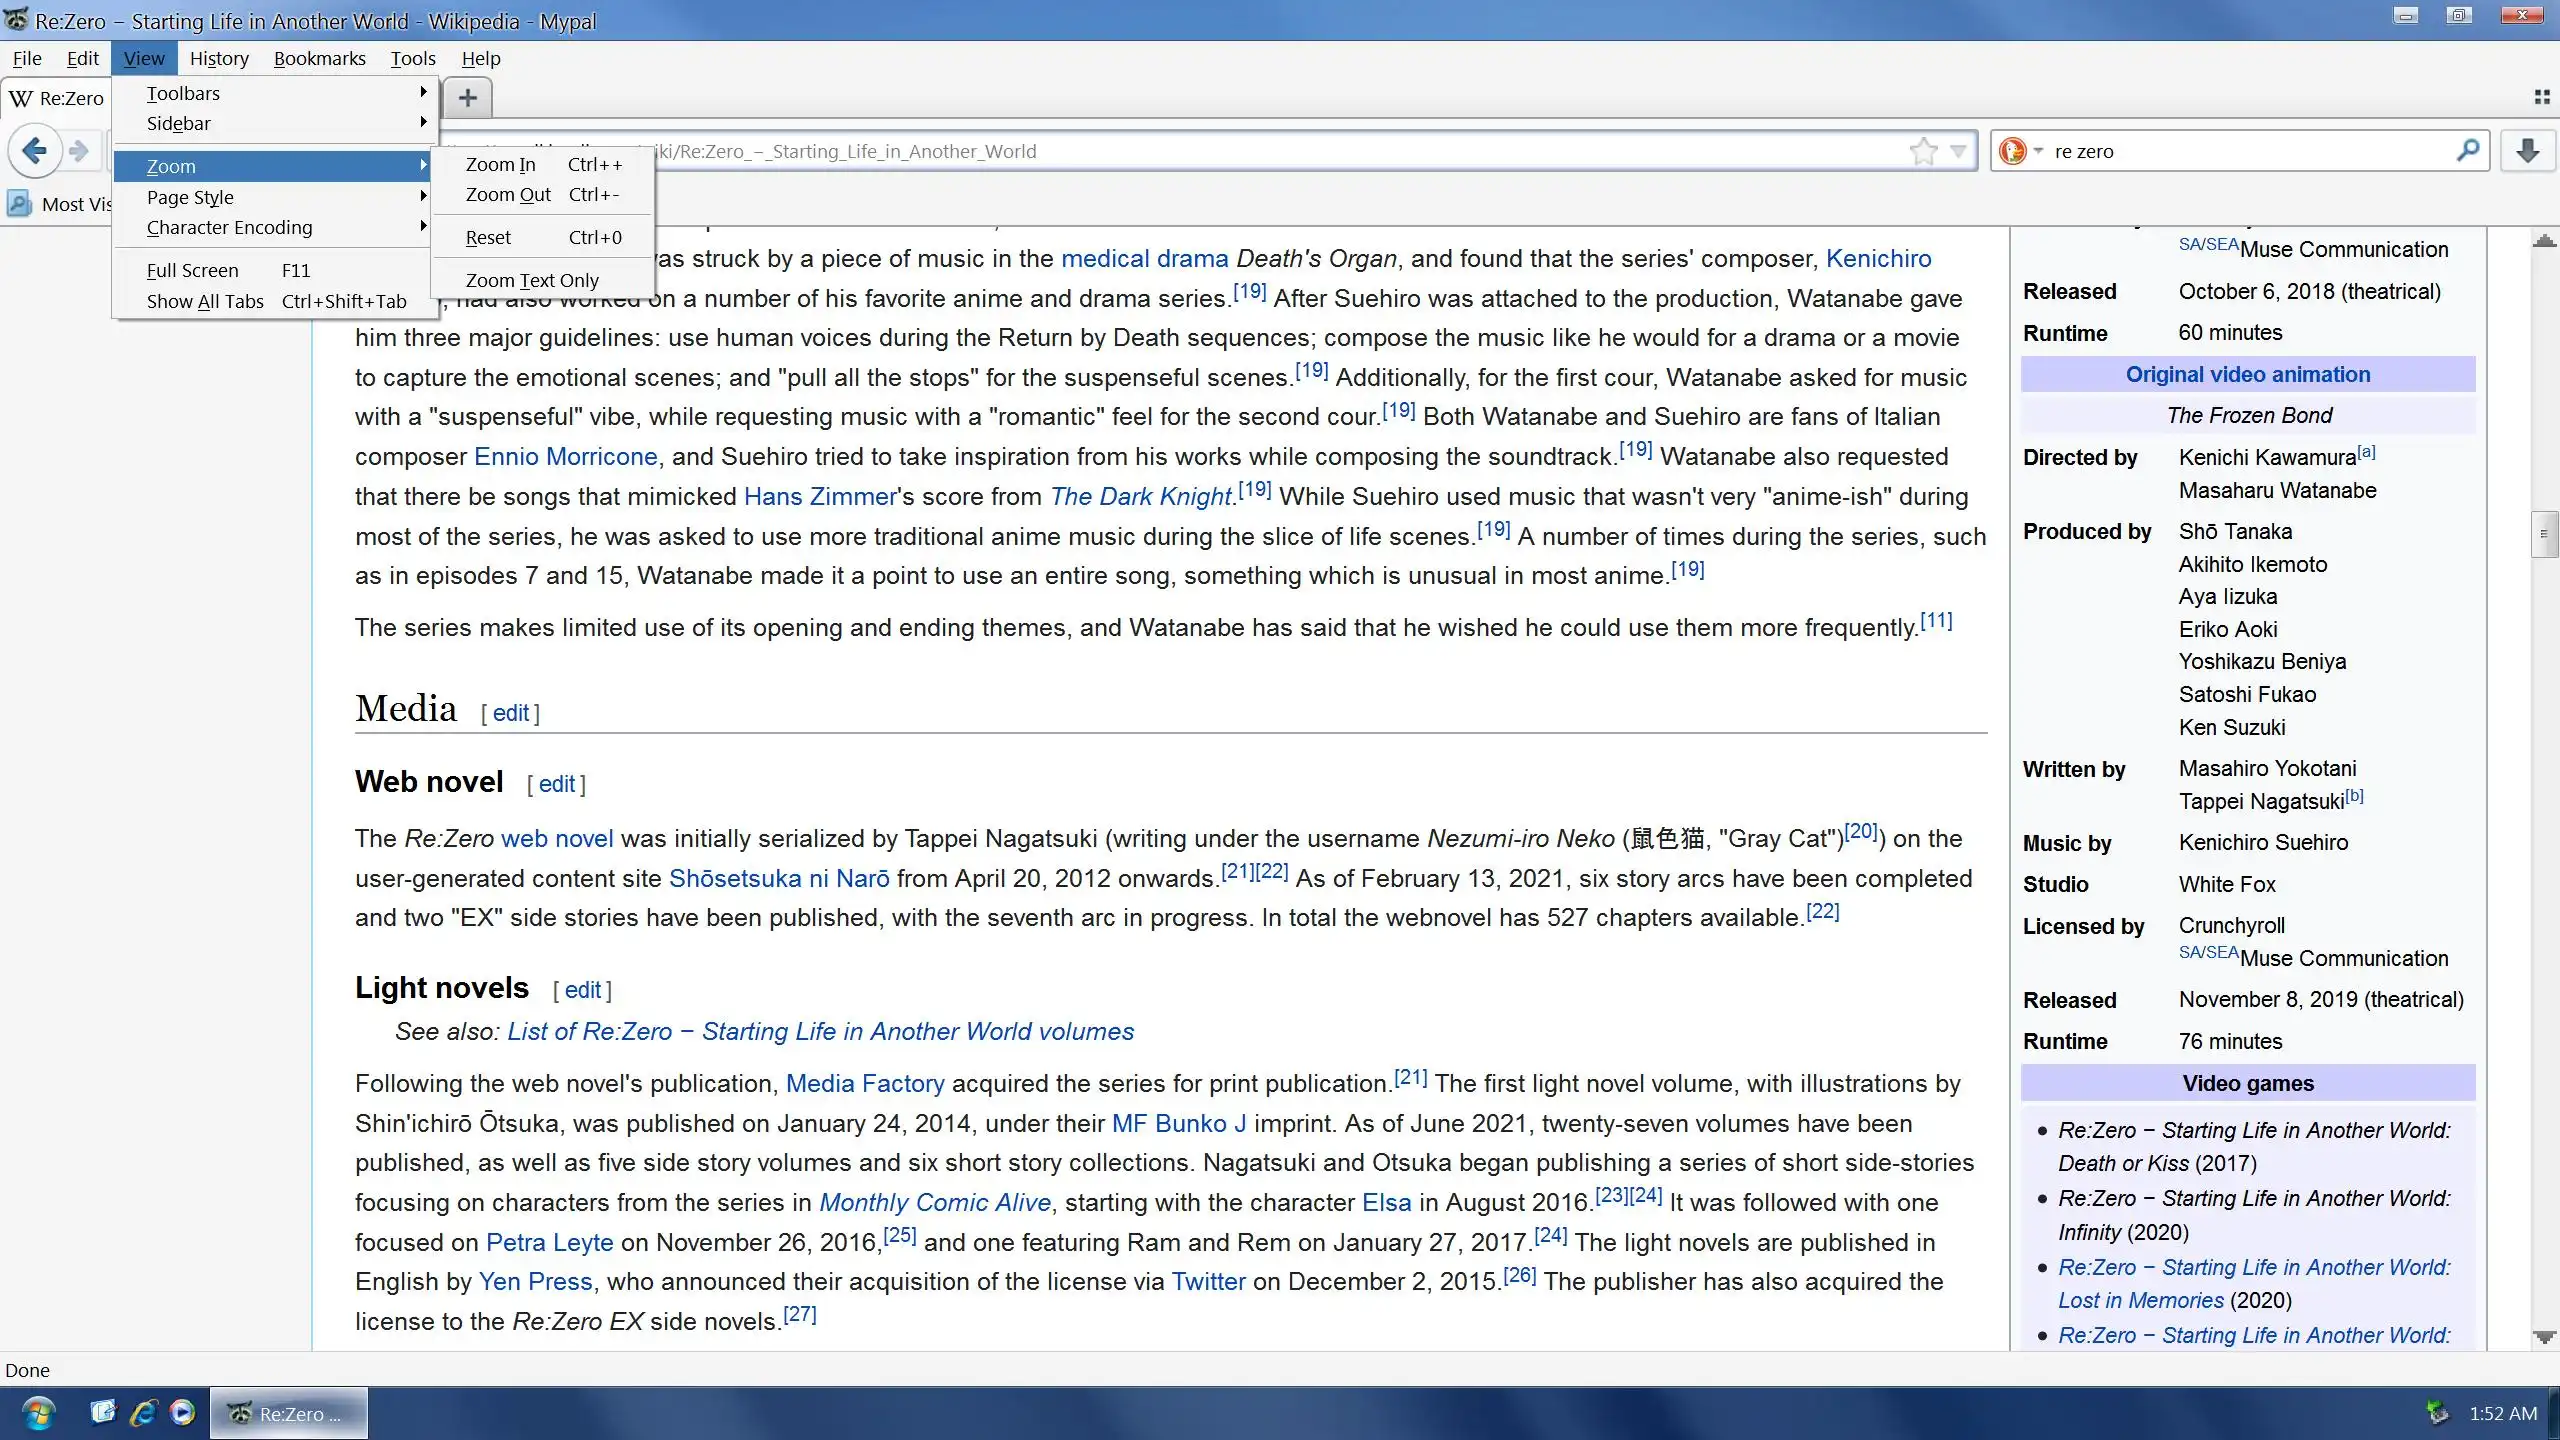
Task: Click the forward navigation arrow
Action: tap(80, 151)
